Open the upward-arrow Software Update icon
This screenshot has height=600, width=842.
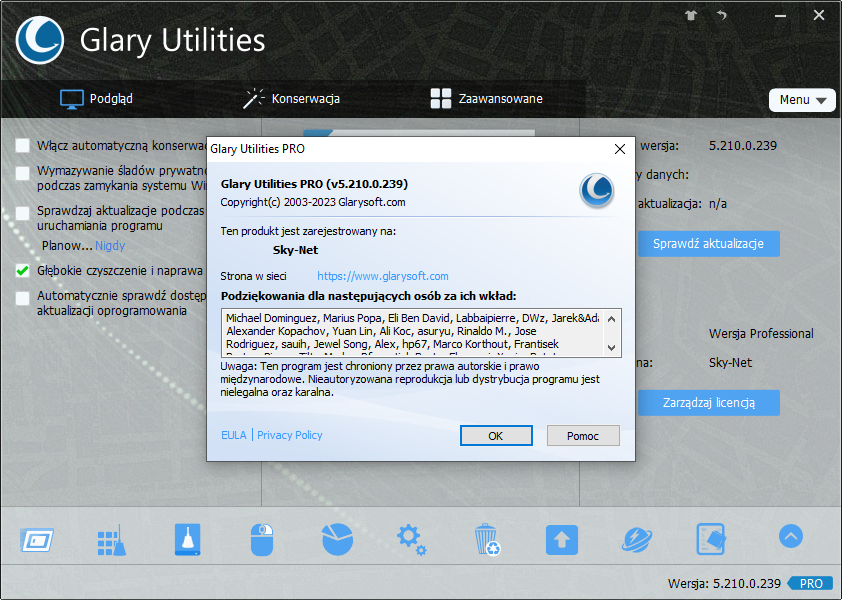click(562, 539)
